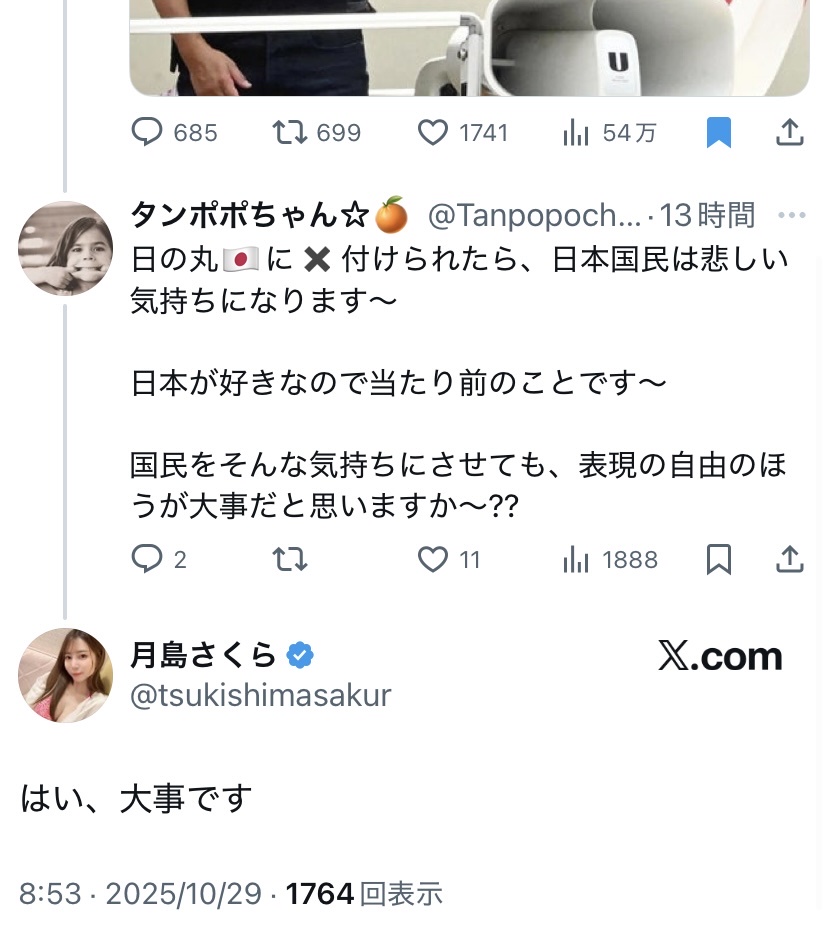Open @Tanpopoch handle profile link

point(535,215)
